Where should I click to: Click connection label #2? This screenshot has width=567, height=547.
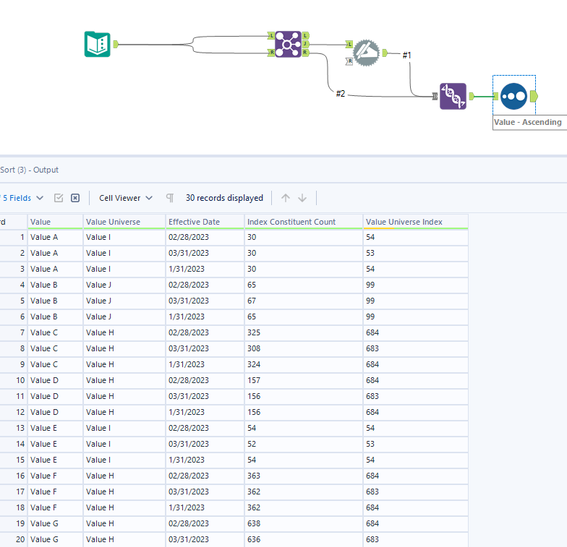point(341,94)
